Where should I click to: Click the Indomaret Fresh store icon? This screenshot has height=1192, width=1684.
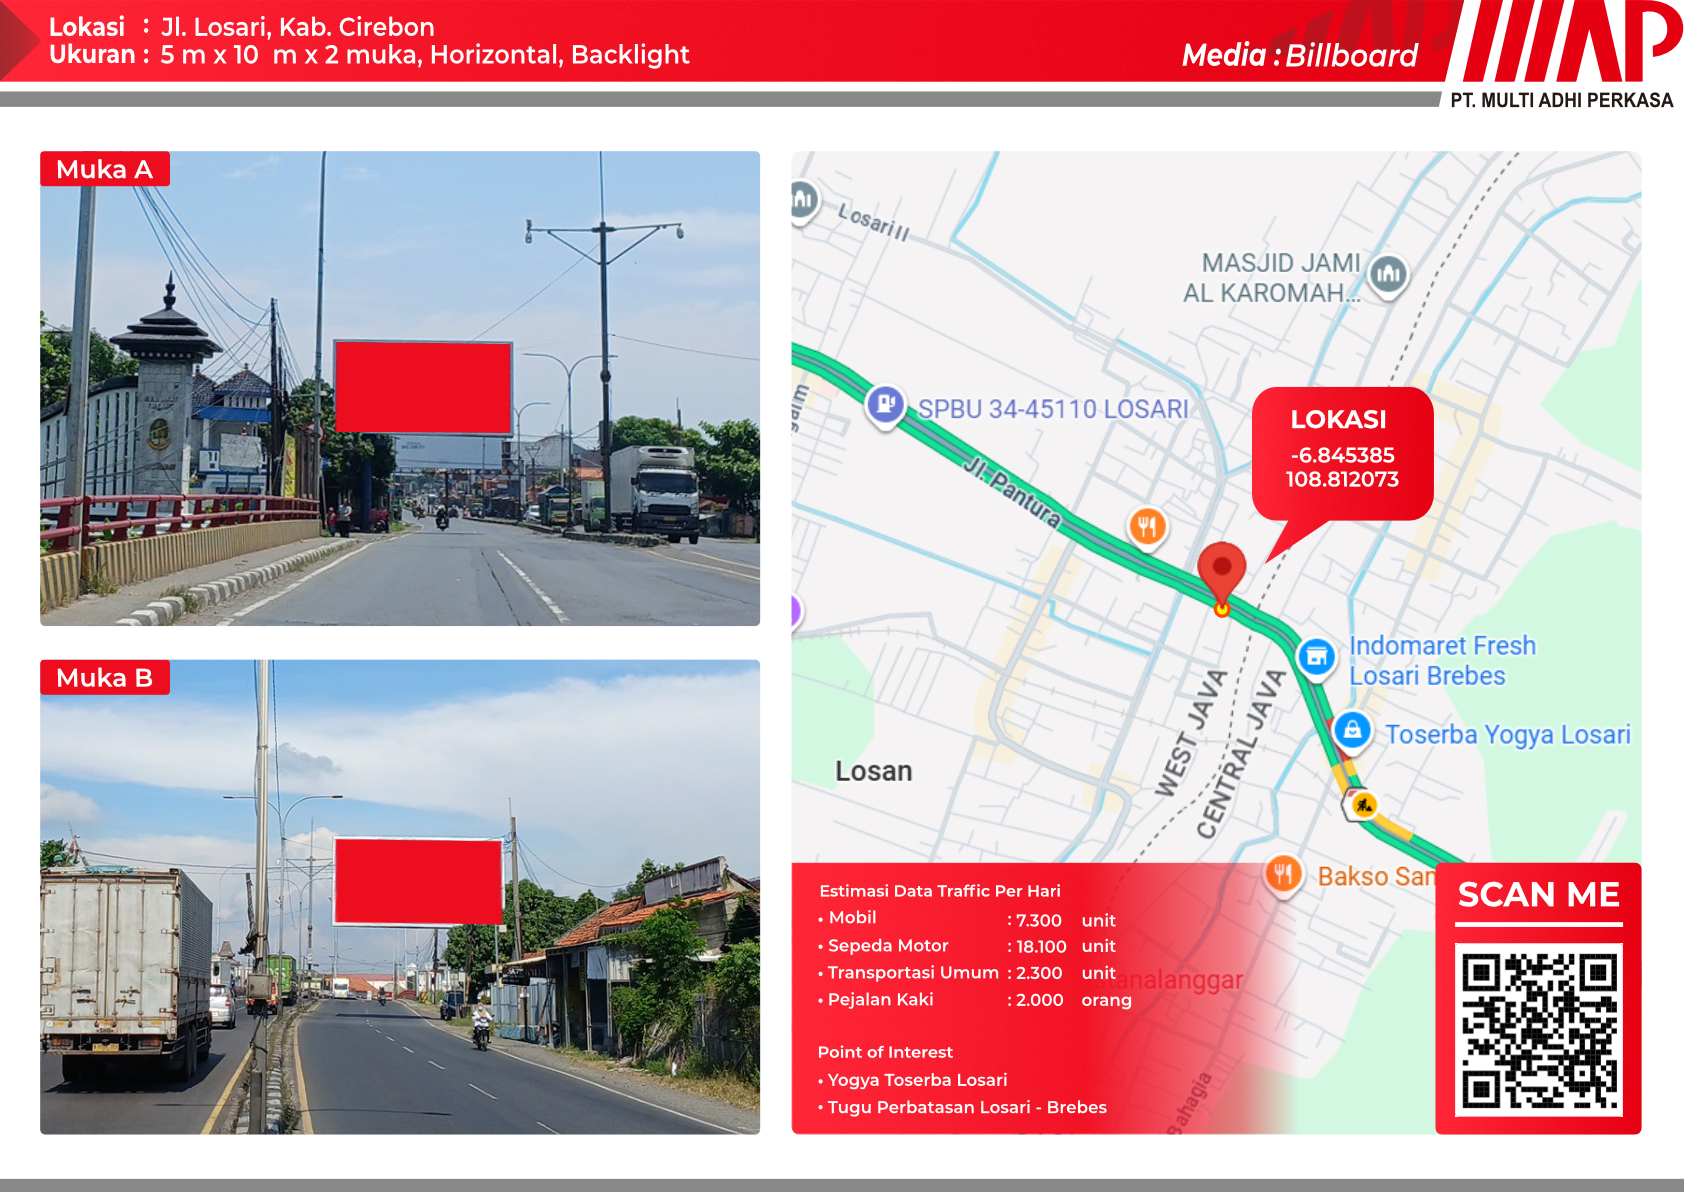(x=1317, y=657)
